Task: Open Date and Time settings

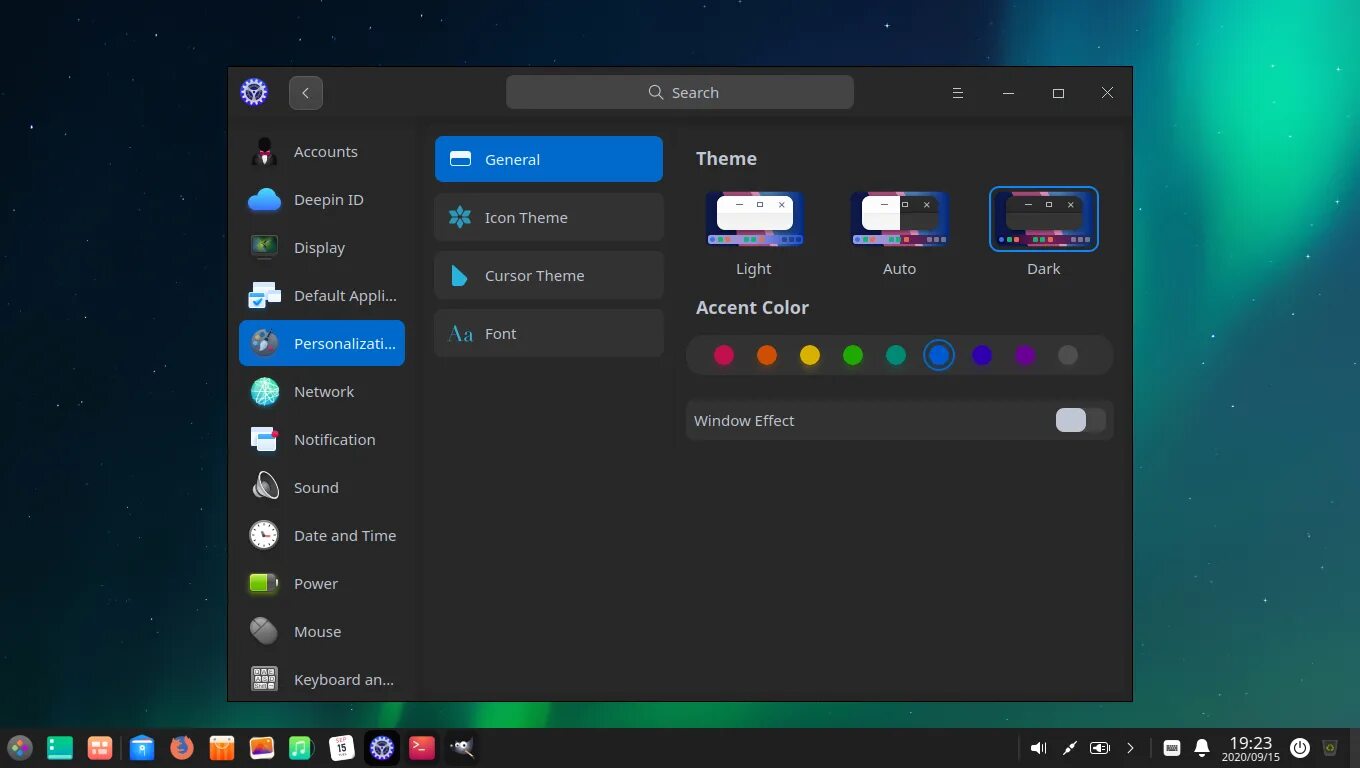Action: click(322, 536)
